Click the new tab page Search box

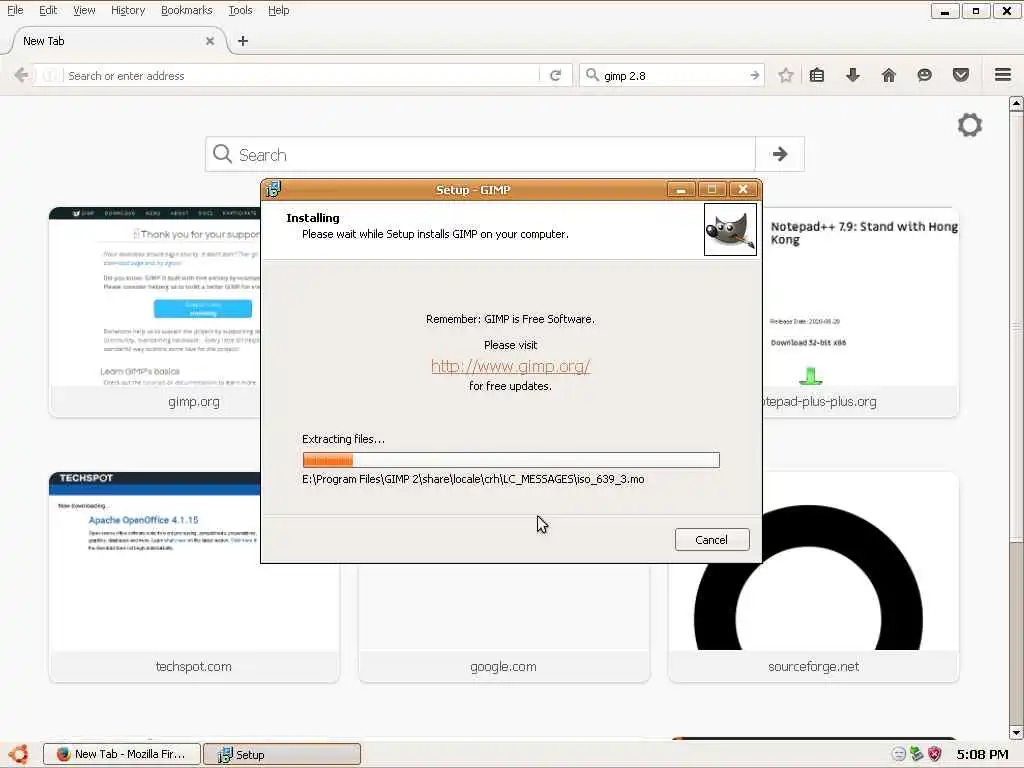(x=481, y=154)
